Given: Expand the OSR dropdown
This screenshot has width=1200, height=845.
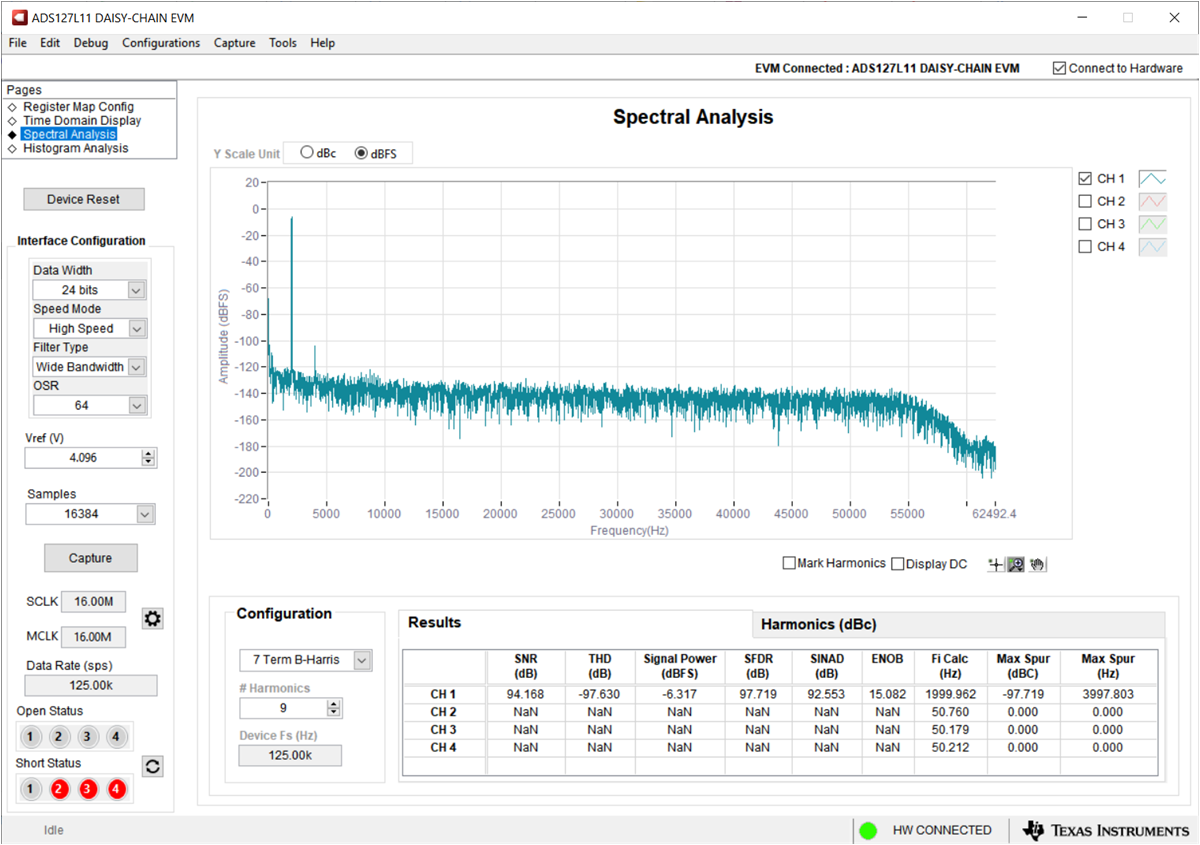Looking at the screenshot, I should point(137,405).
